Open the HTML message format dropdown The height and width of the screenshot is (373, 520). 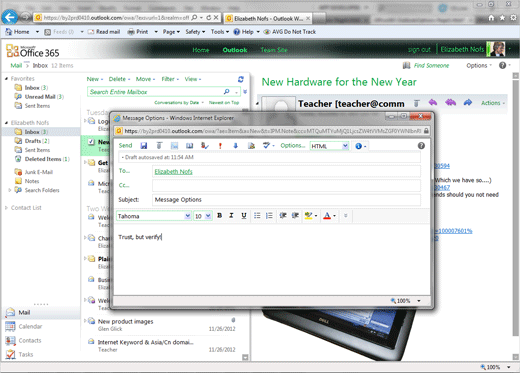(345, 146)
